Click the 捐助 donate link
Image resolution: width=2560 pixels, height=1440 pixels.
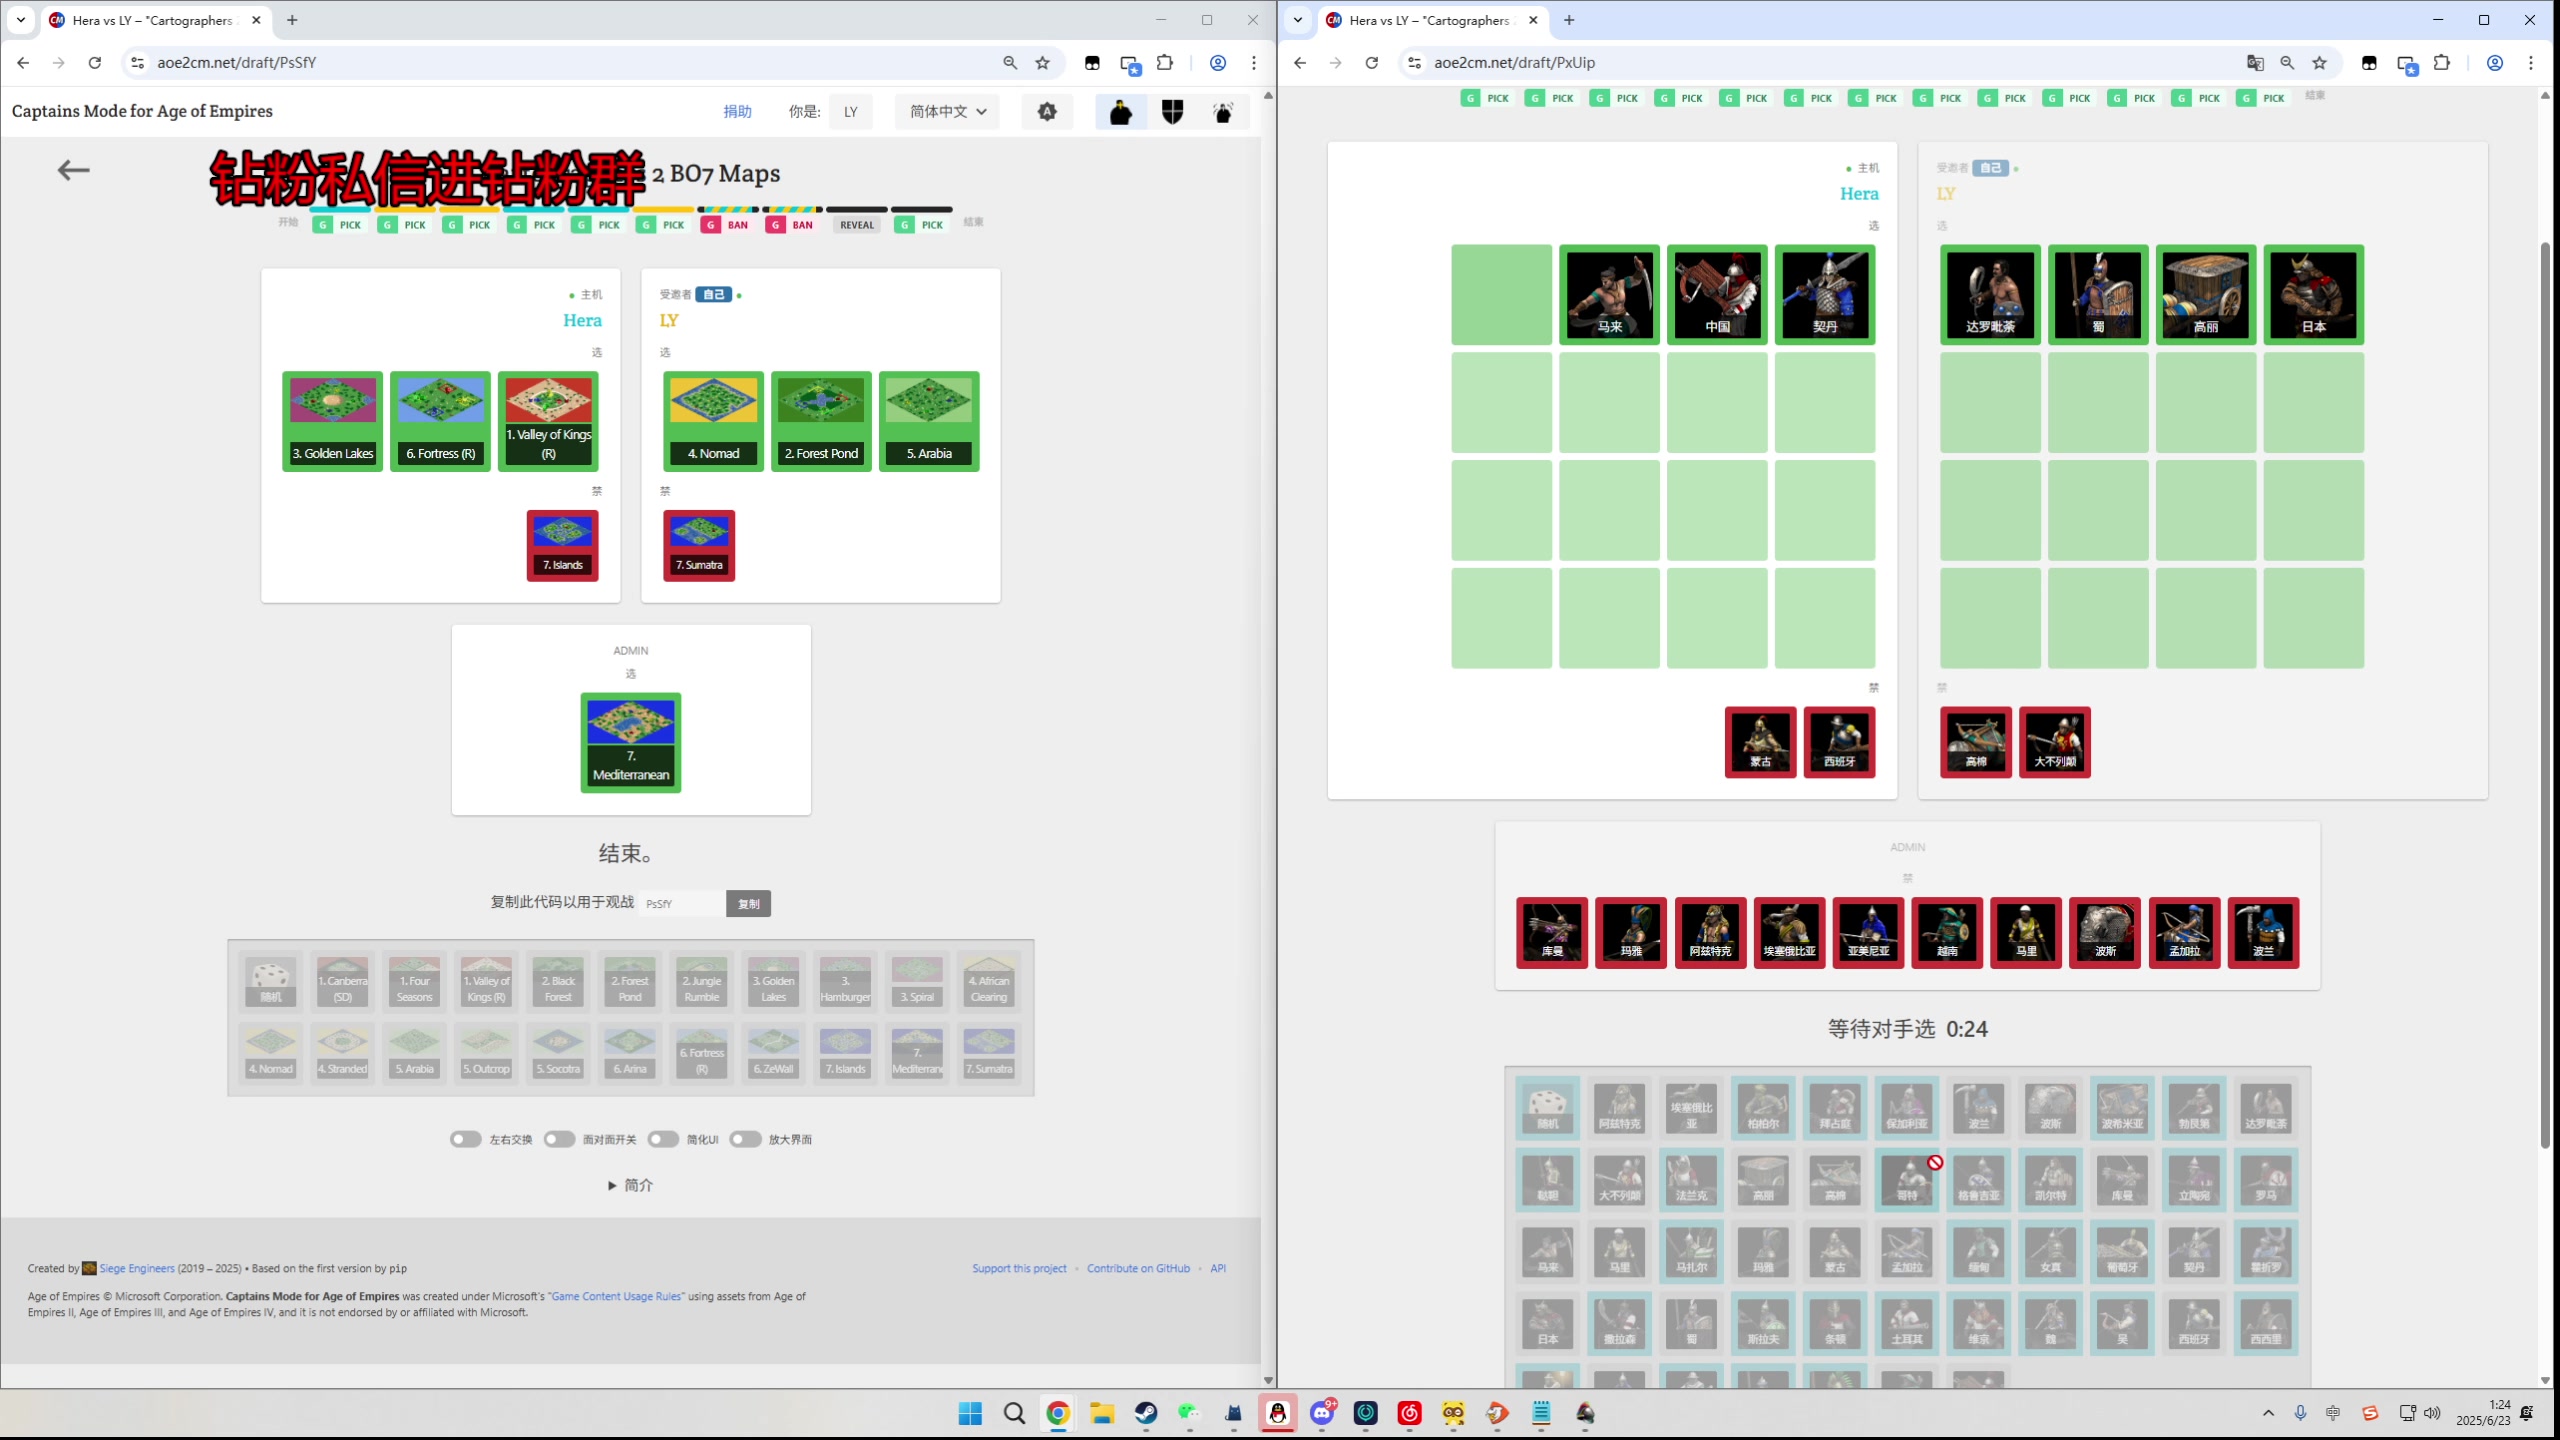click(x=737, y=111)
